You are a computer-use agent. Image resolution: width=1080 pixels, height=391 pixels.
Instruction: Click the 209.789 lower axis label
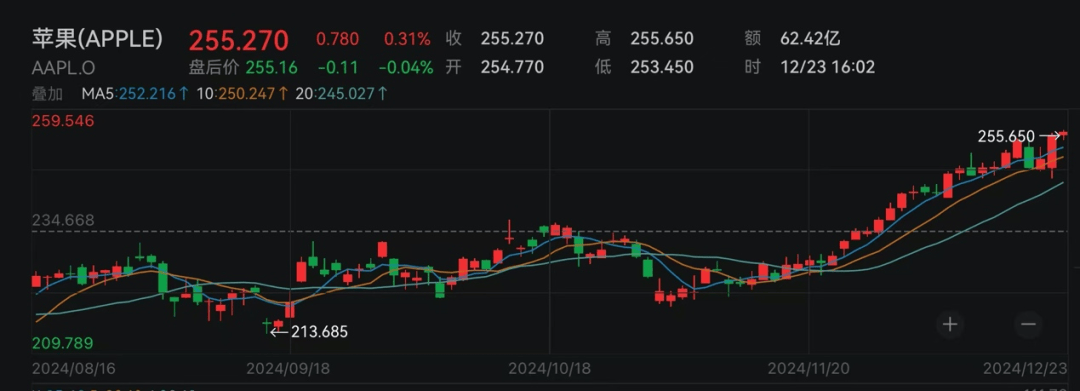coord(63,343)
